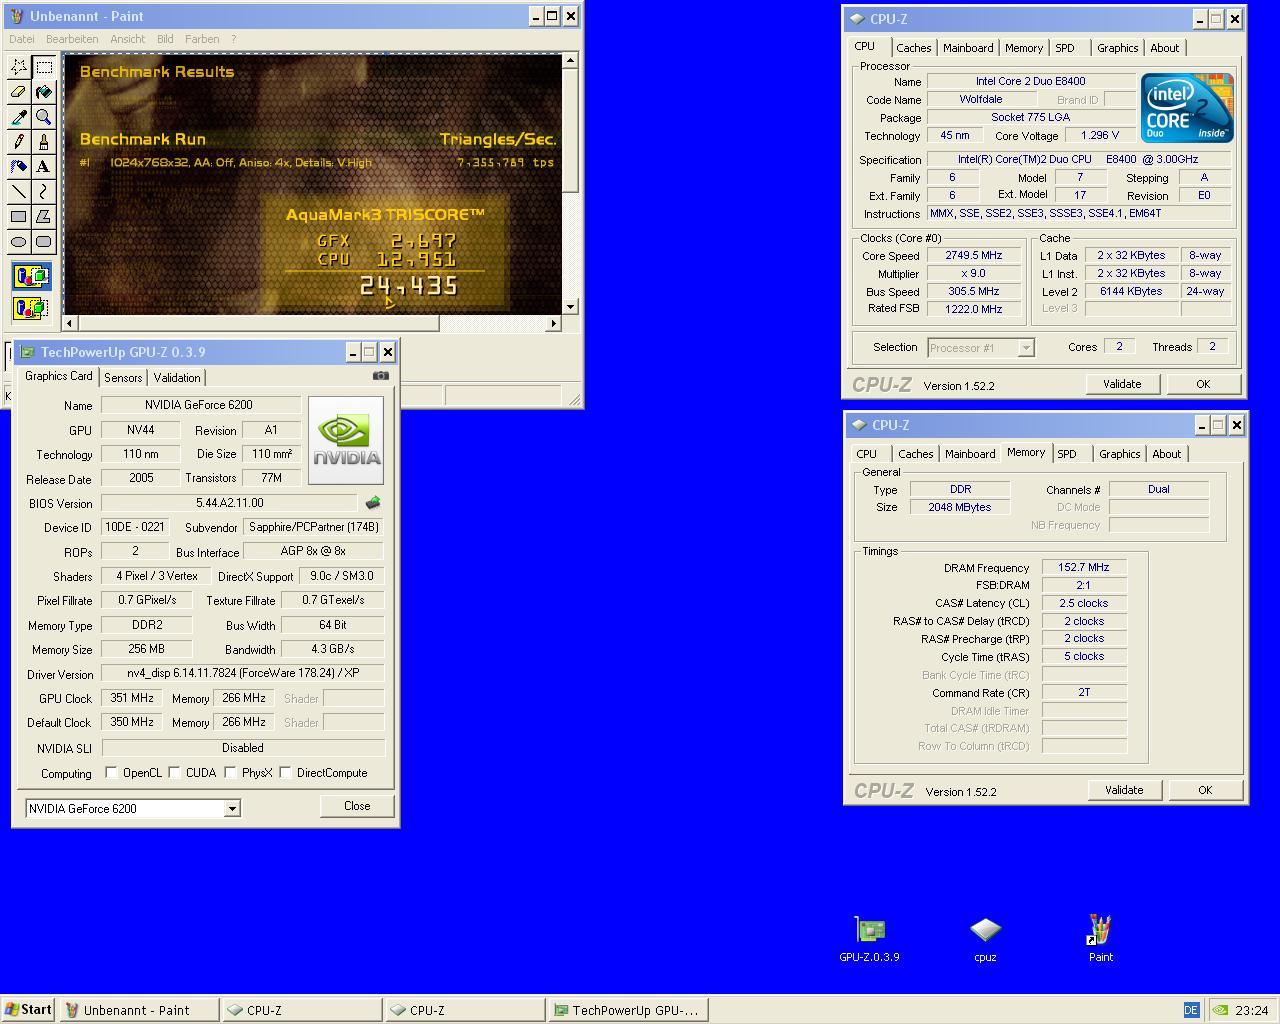
Task: Click the BIOS Version field in GPU-Z
Action: (229, 503)
